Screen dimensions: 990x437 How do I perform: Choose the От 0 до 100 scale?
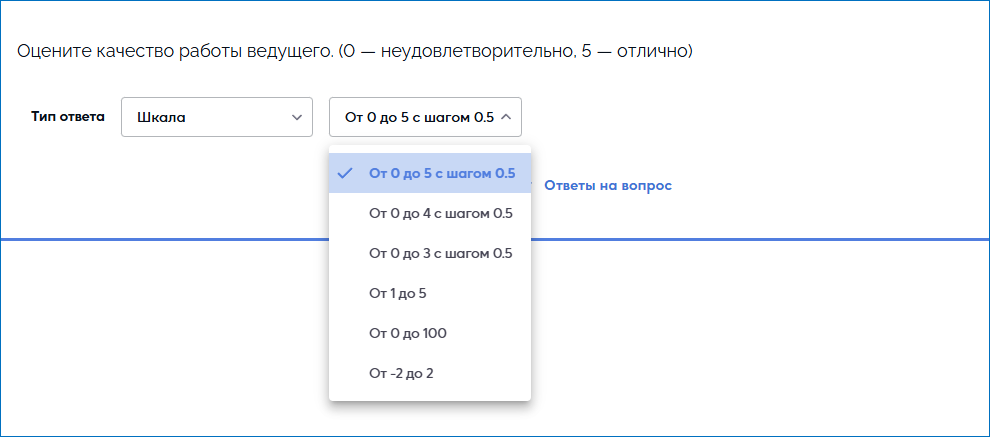point(407,333)
